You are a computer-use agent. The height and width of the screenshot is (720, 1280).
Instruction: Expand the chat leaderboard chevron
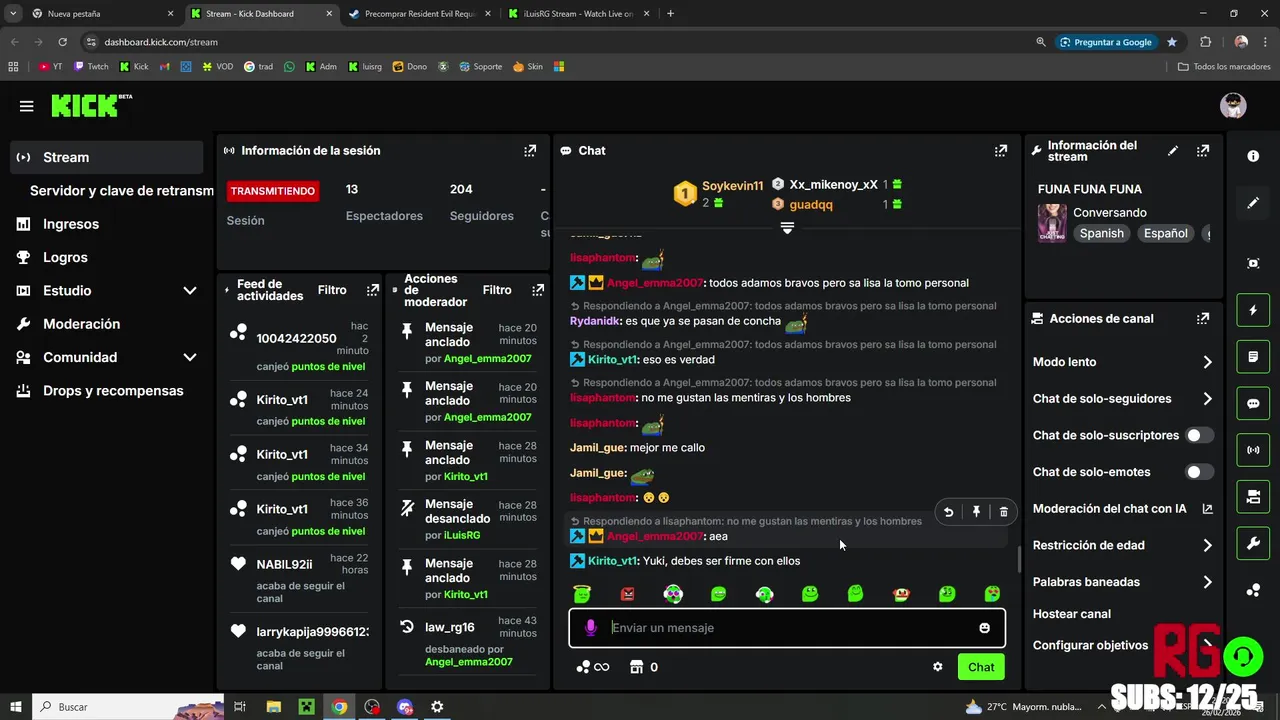[787, 228]
